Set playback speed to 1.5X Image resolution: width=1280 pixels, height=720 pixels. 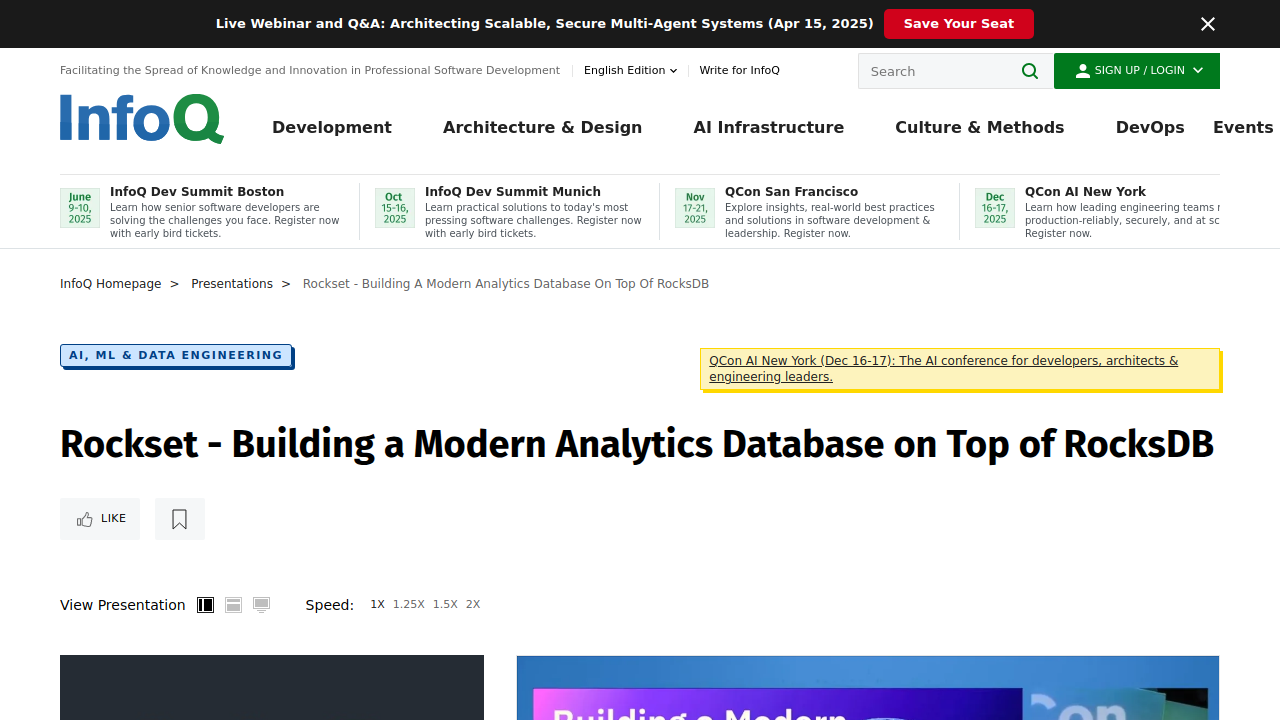445,604
